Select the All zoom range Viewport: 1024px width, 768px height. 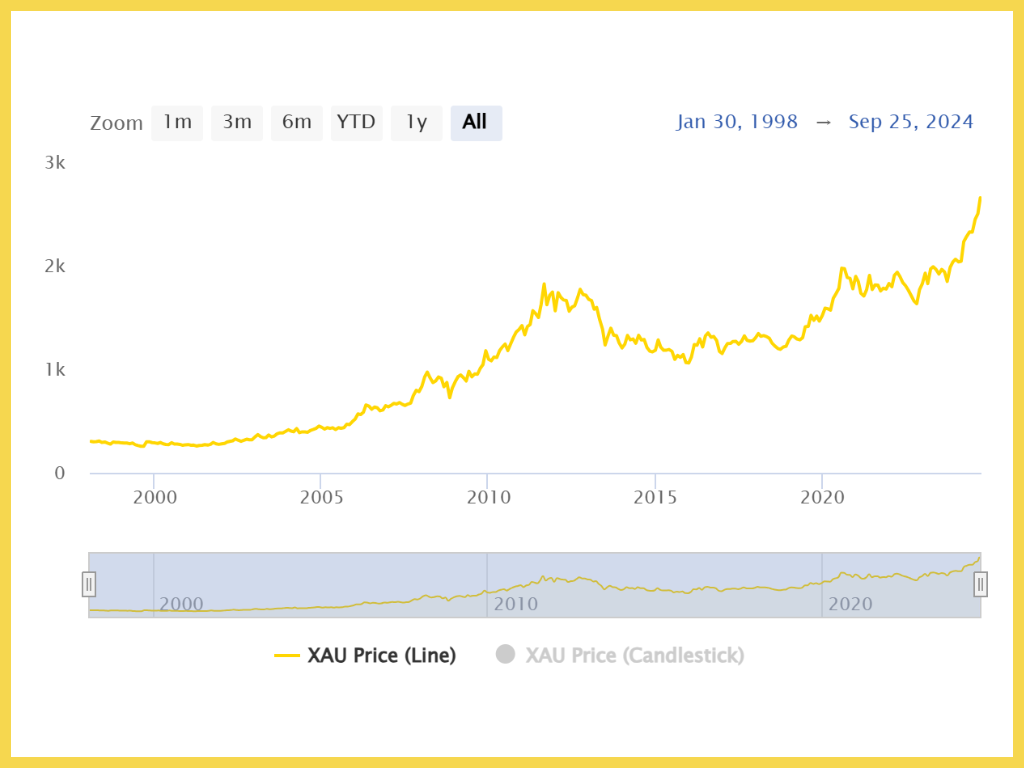(x=475, y=123)
